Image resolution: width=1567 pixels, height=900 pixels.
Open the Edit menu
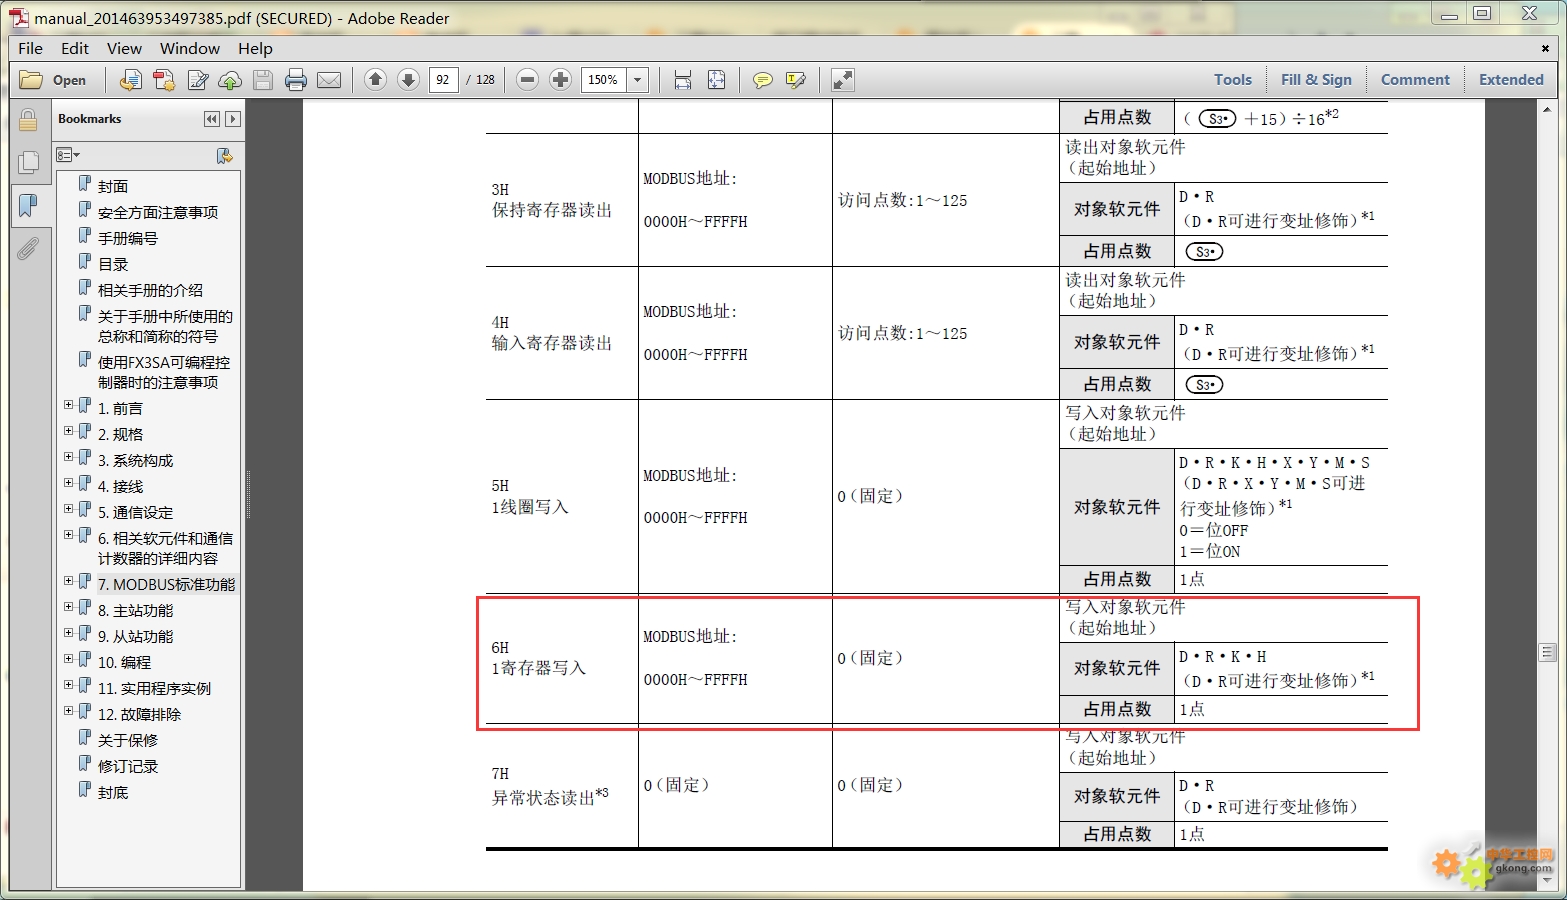(x=75, y=48)
